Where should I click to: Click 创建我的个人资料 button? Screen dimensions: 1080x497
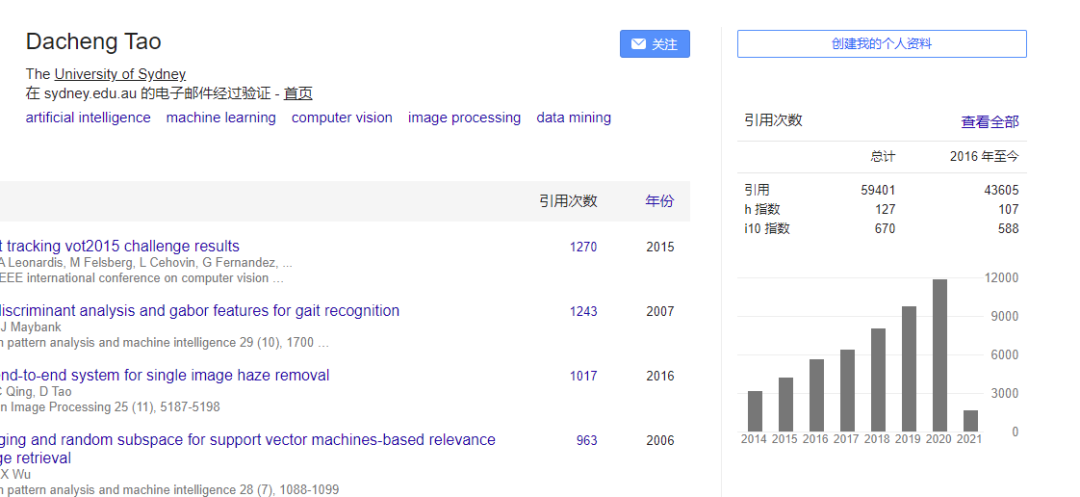pyautogui.click(x=881, y=44)
